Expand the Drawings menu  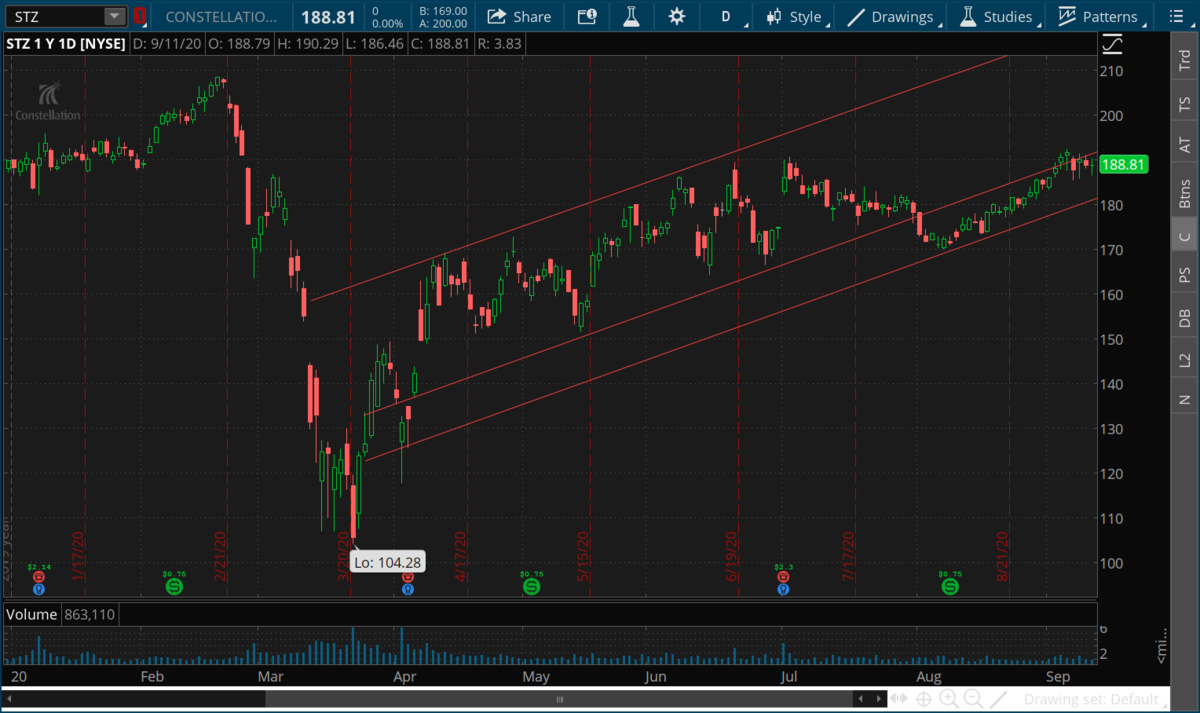[x=890, y=17]
